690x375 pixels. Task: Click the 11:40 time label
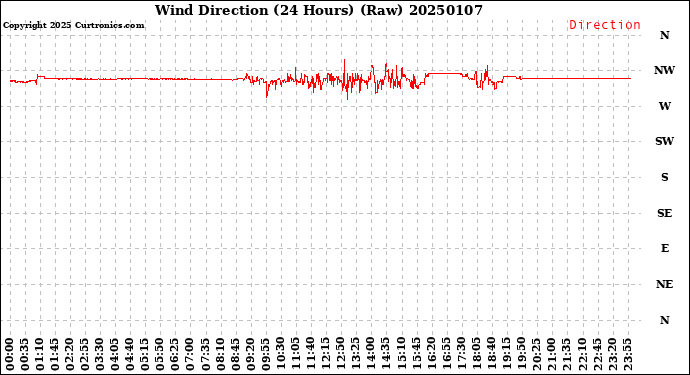[311, 354]
